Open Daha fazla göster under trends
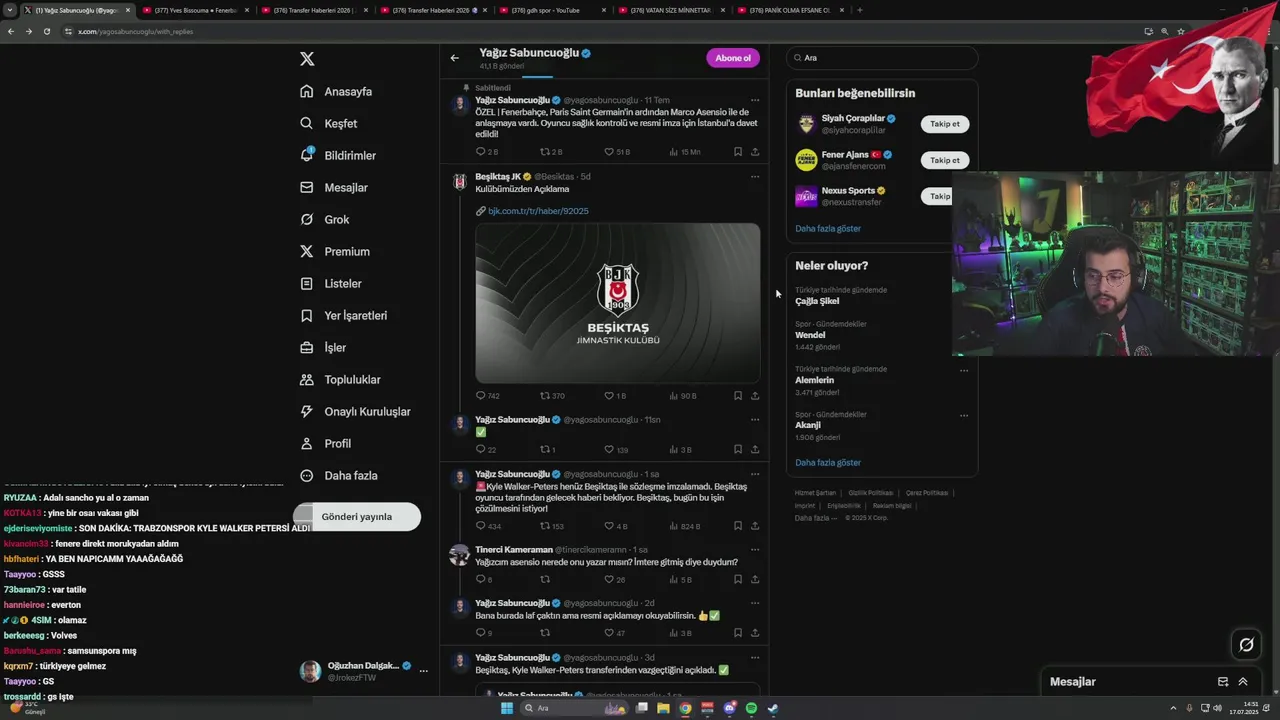The height and width of the screenshot is (720, 1280). coord(828,462)
